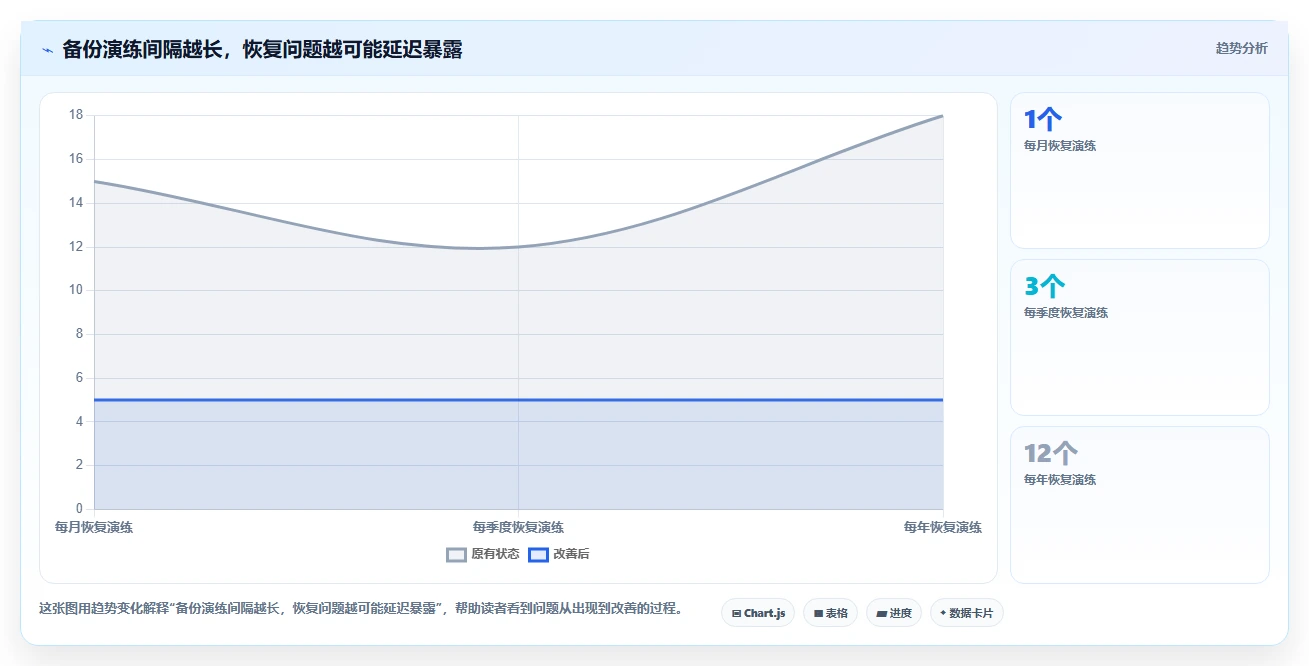Toggle the 原有状态 legend item
Image resolution: width=1309 pixels, height=666 pixels.
[x=482, y=554]
